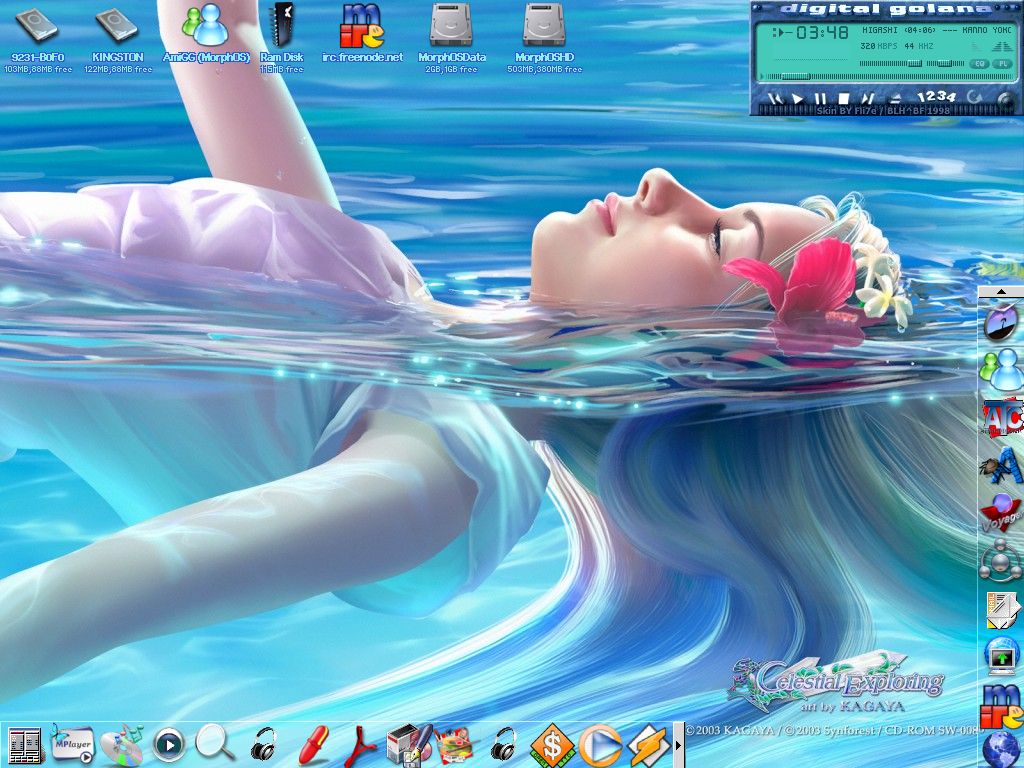Pause the playing song
Viewport: 1024px width, 768px height.
coord(820,99)
